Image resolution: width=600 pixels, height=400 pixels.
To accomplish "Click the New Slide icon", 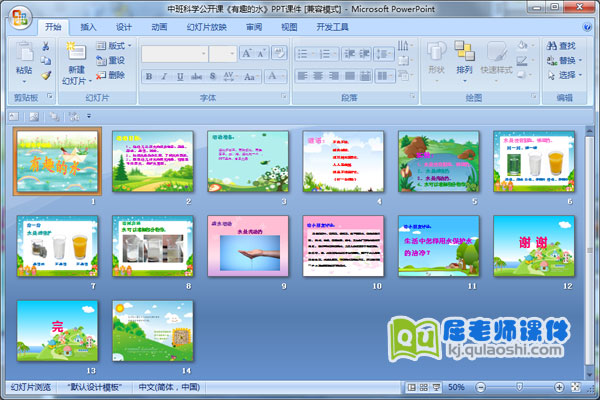I will tap(76, 51).
